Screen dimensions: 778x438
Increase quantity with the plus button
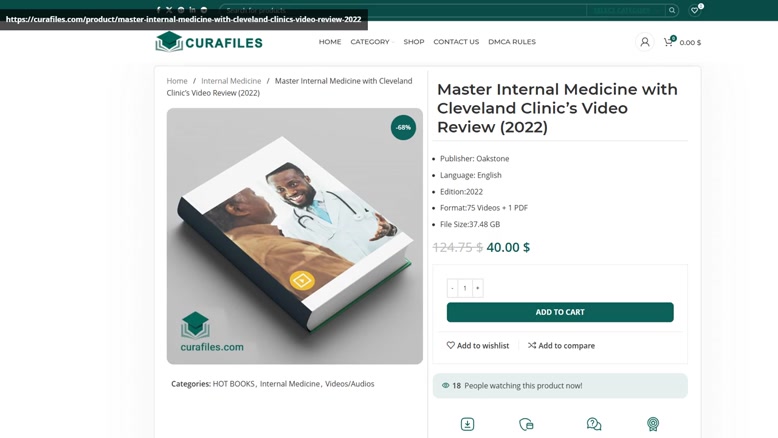pyautogui.click(x=478, y=288)
